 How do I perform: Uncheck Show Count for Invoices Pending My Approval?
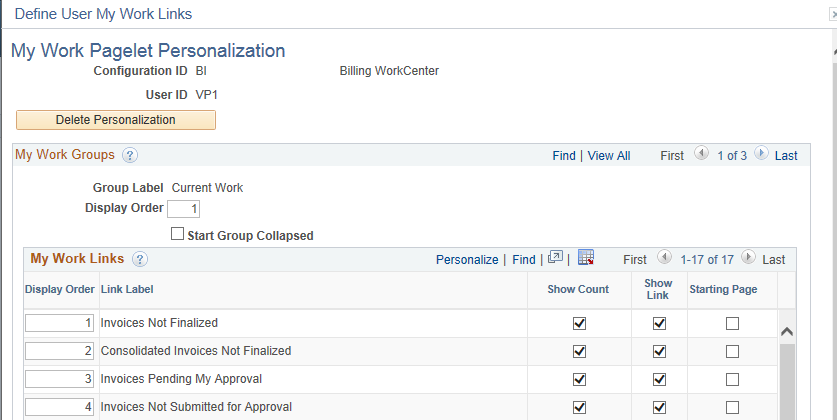click(x=579, y=379)
